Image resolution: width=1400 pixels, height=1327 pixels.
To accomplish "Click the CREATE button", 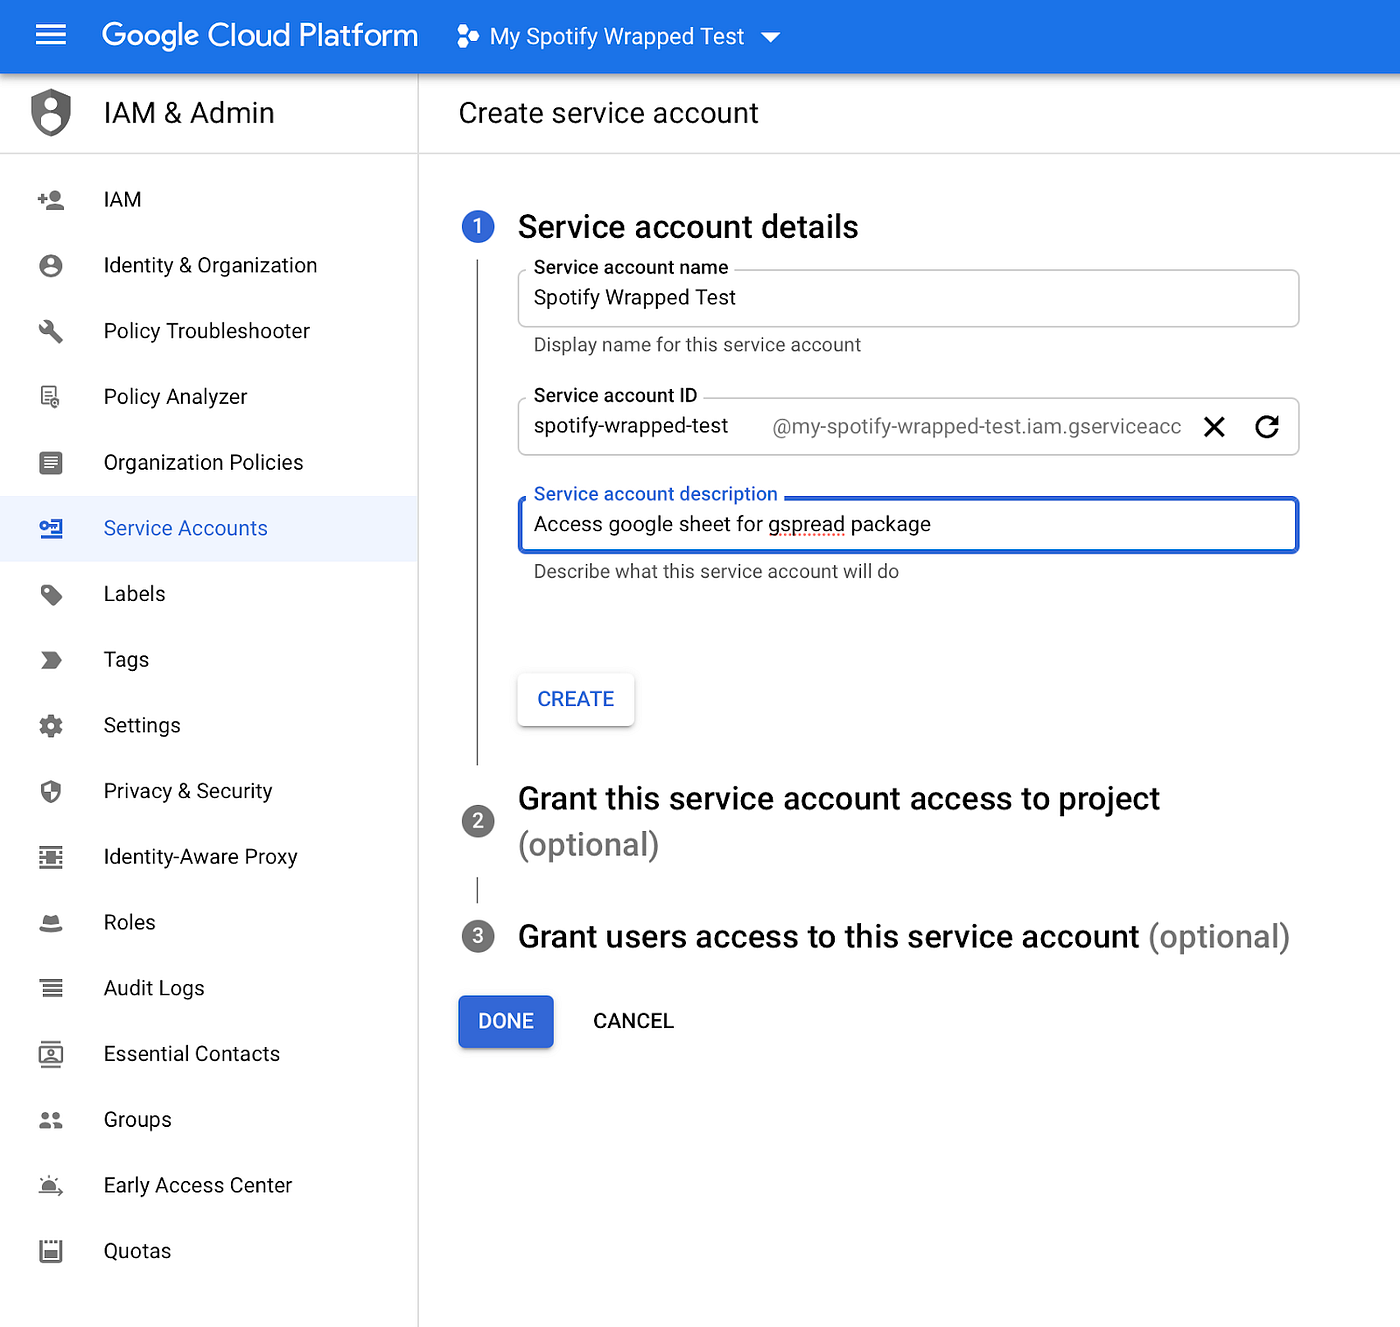I will (x=576, y=700).
